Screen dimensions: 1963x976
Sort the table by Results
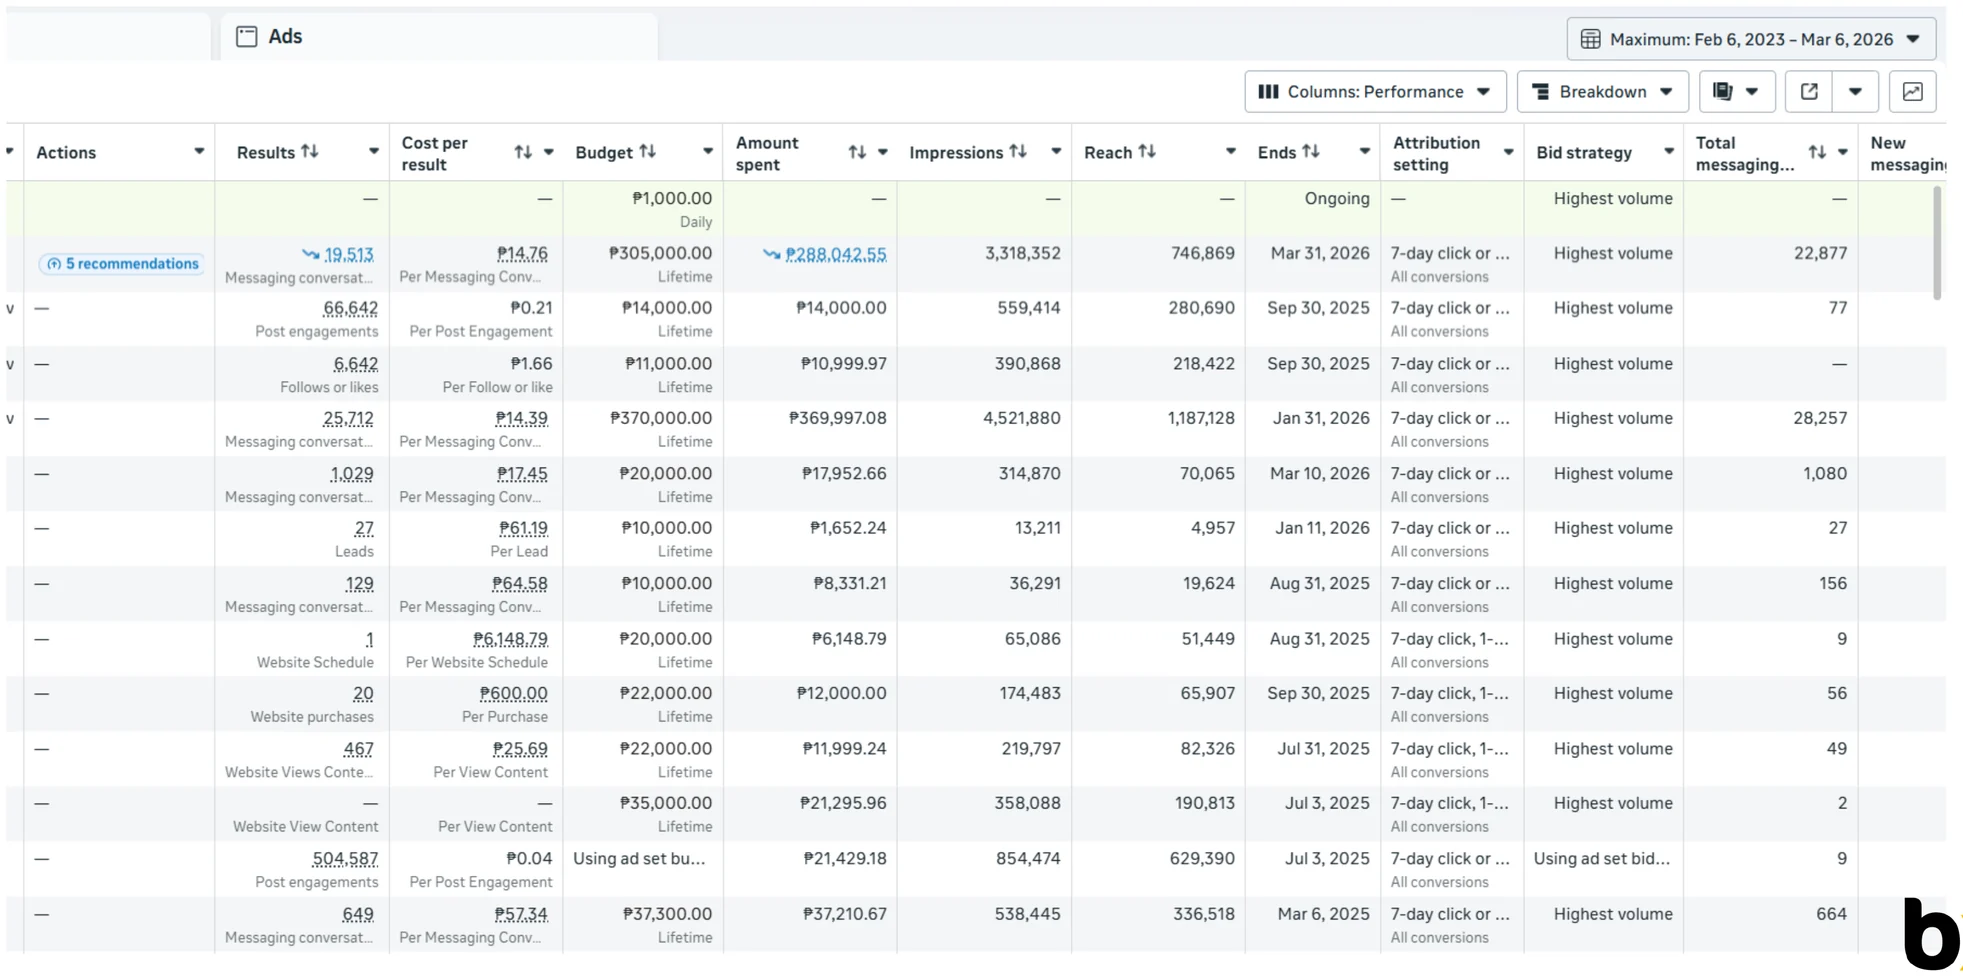click(x=310, y=151)
